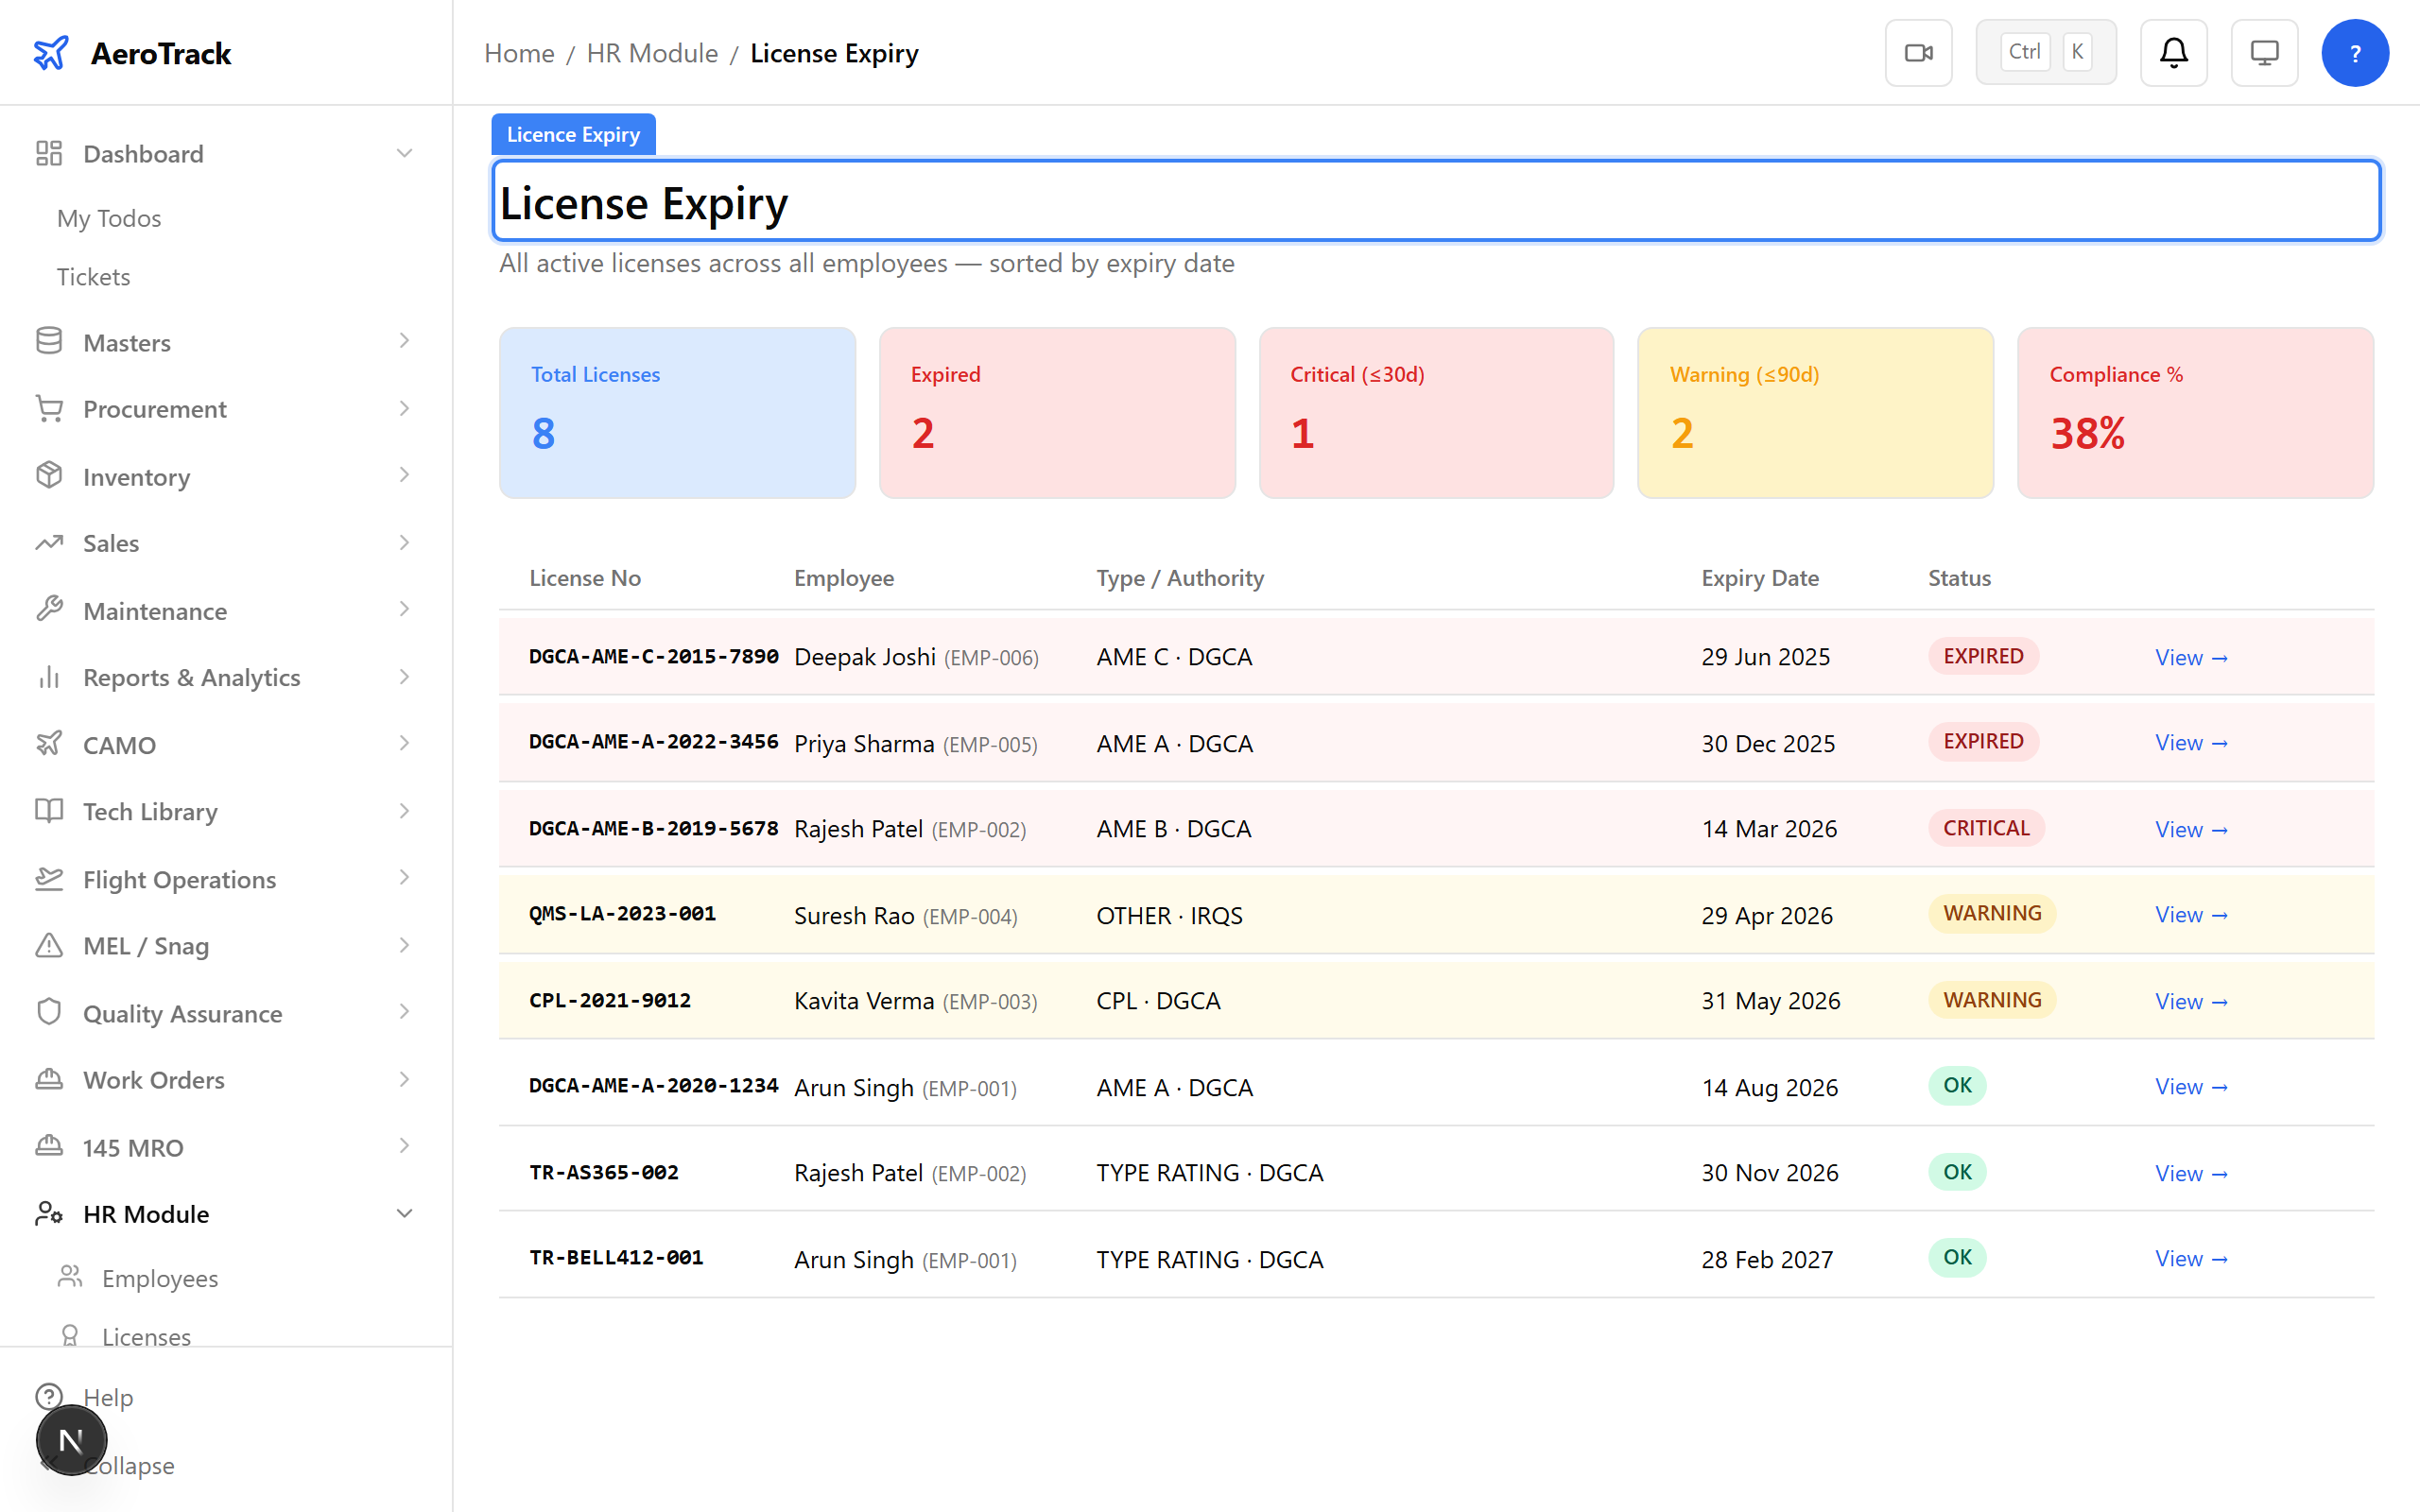Click the Procurement shopping cart icon
Image resolution: width=2420 pixels, height=1512 pixels.
click(49, 409)
